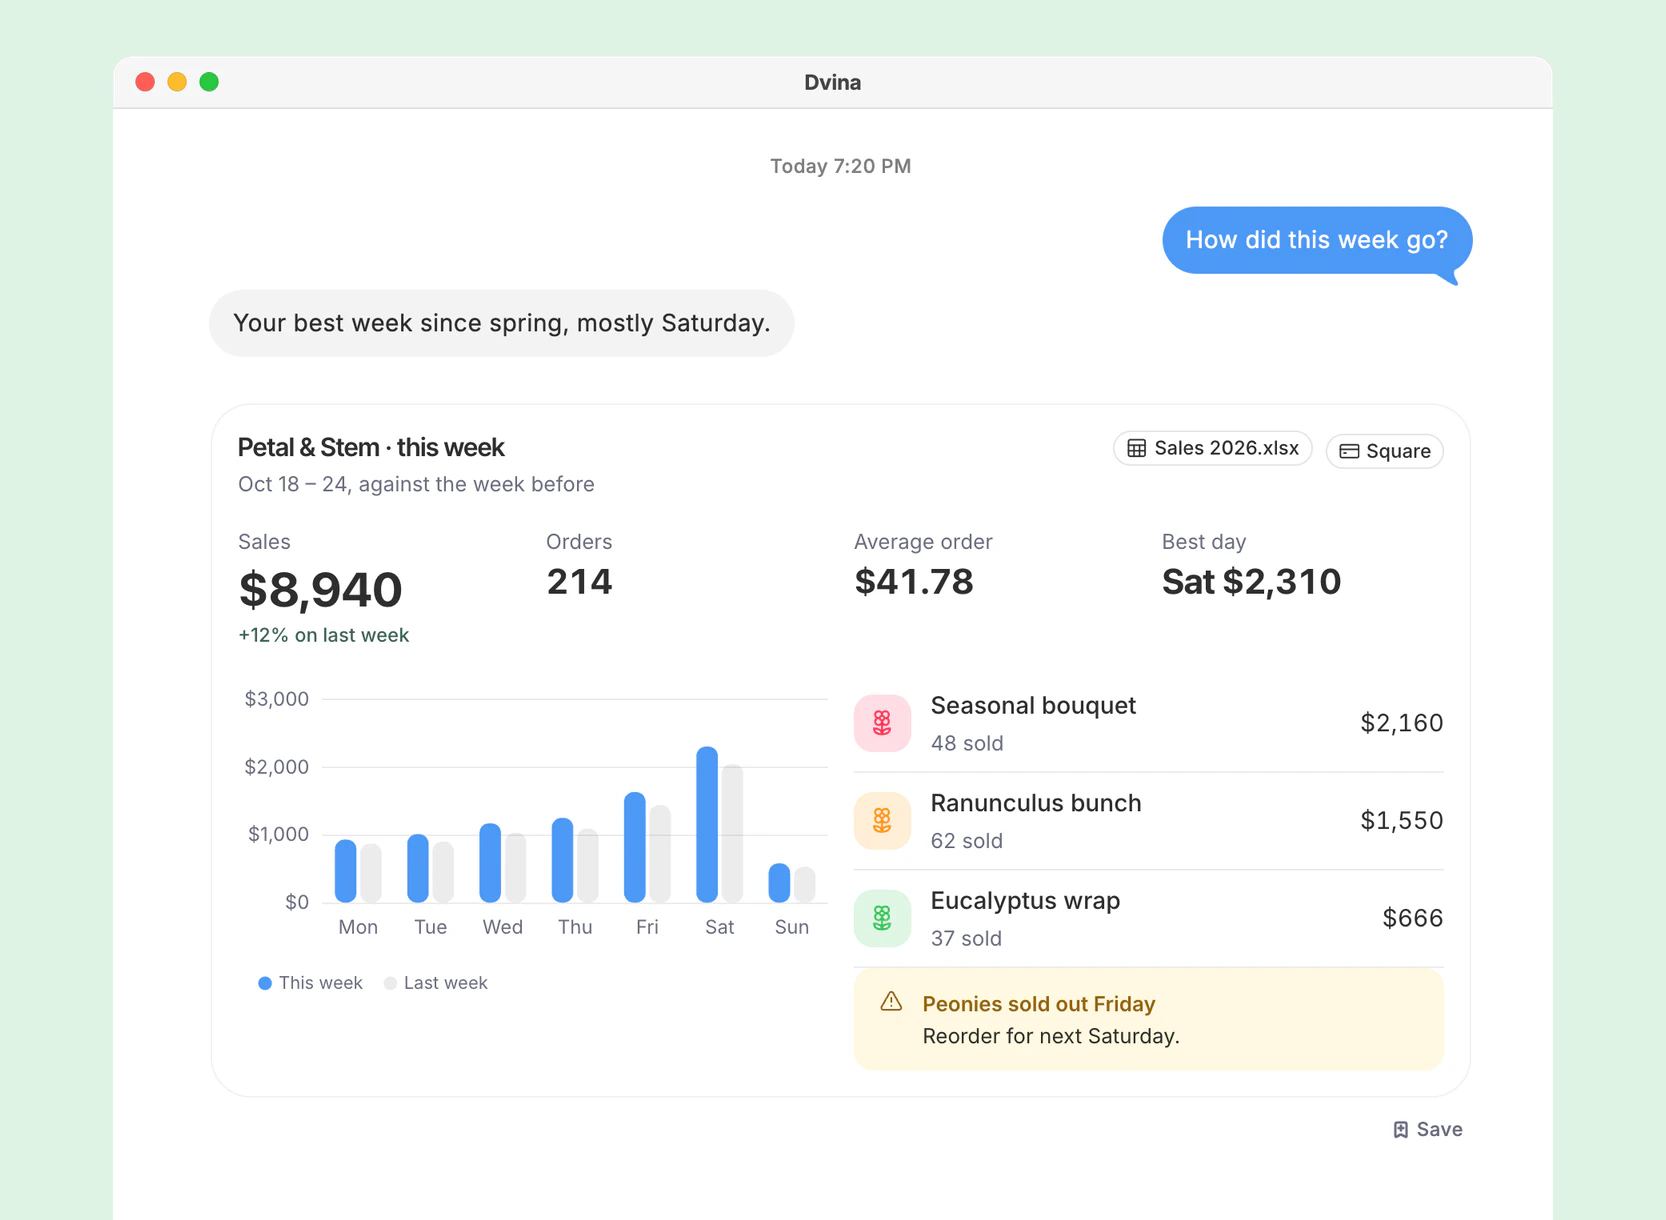The width and height of the screenshot is (1666, 1220).
Task: Click the green maximize window button
Action: [x=209, y=82]
